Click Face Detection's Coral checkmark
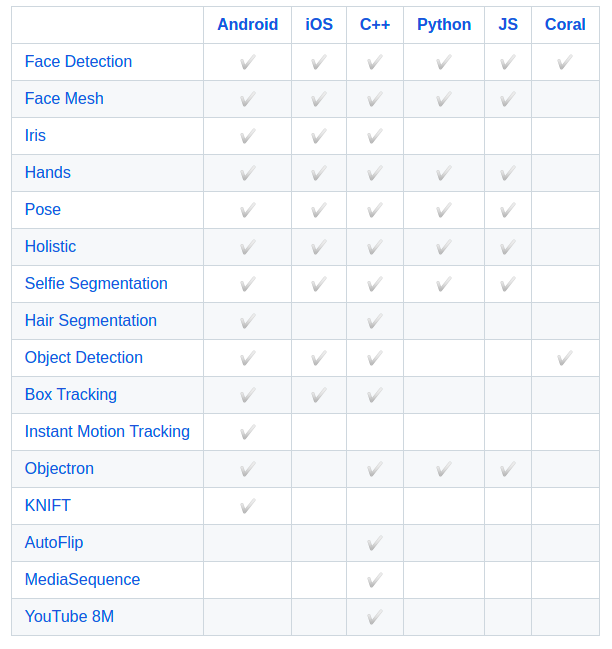The image size is (612, 649). click(x=565, y=62)
